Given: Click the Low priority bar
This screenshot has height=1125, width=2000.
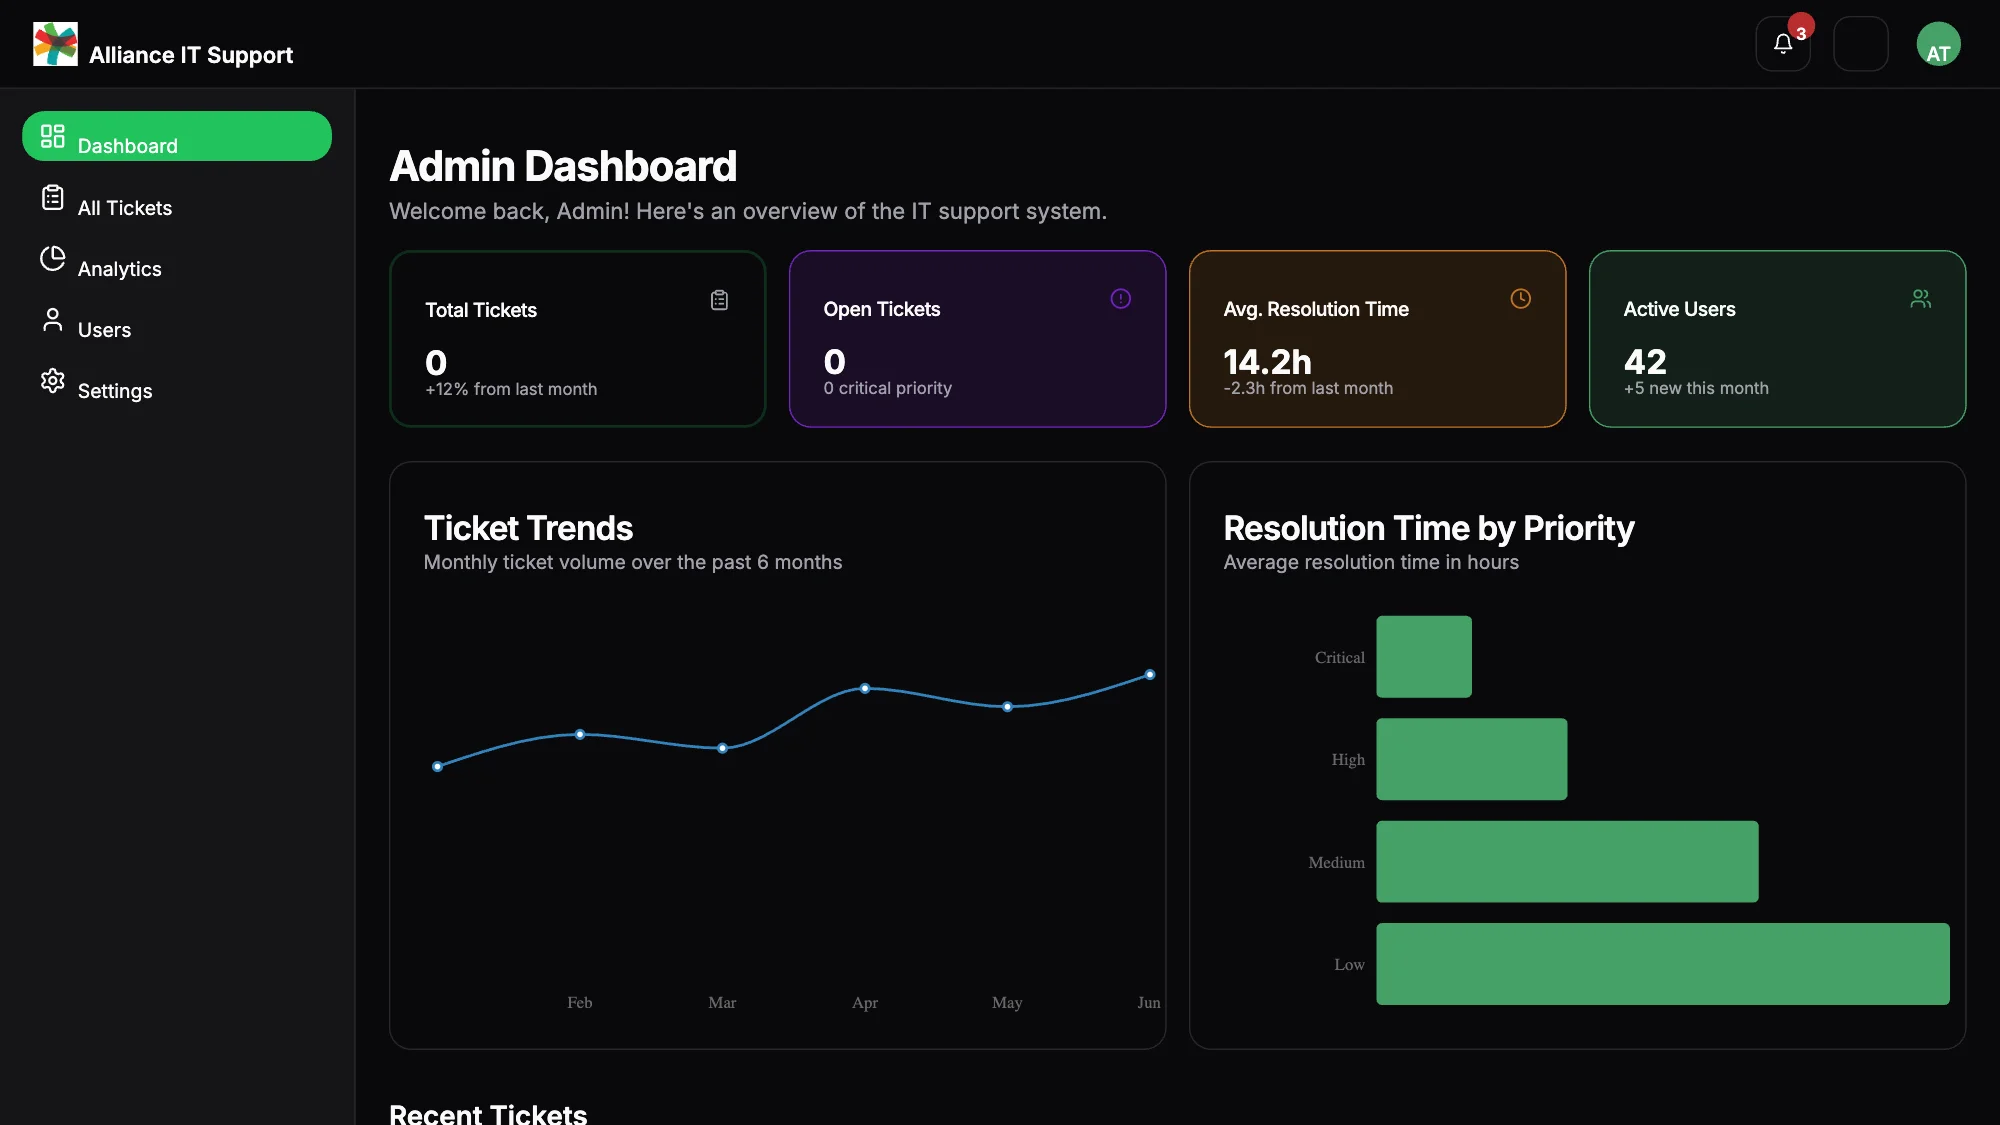Looking at the screenshot, I should click(1663, 964).
